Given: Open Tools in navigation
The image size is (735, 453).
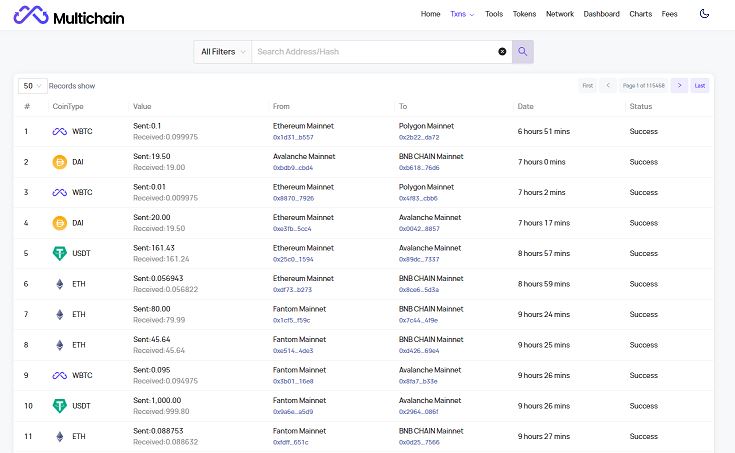Looking at the screenshot, I should point(494,14).
